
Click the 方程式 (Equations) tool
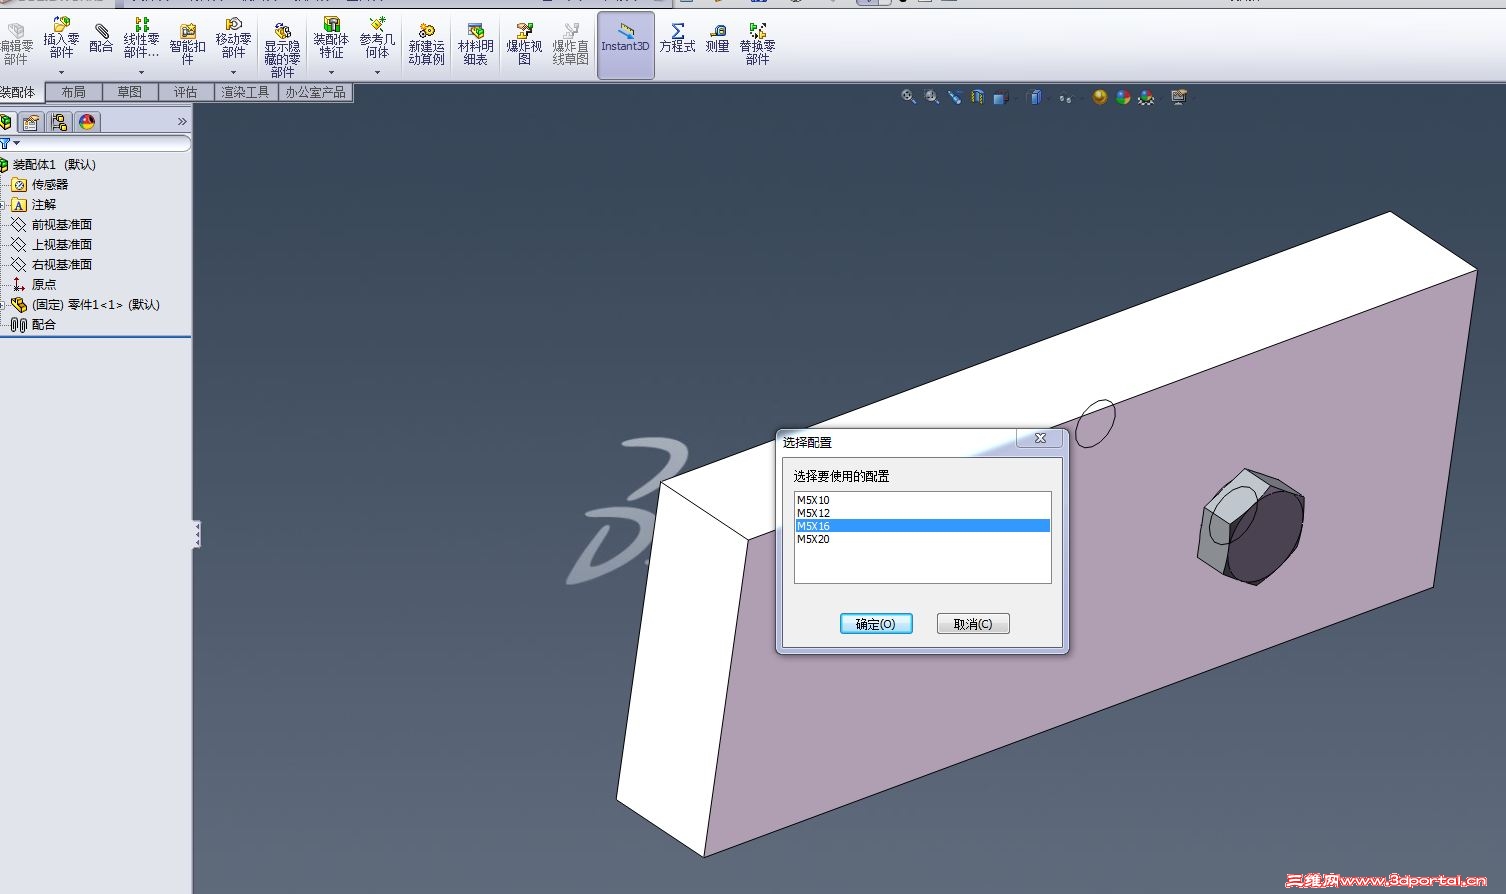pyautogui.click(x=677, y=38)
